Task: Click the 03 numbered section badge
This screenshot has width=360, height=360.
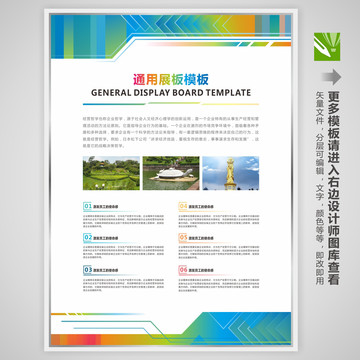Action: [88, 269]
